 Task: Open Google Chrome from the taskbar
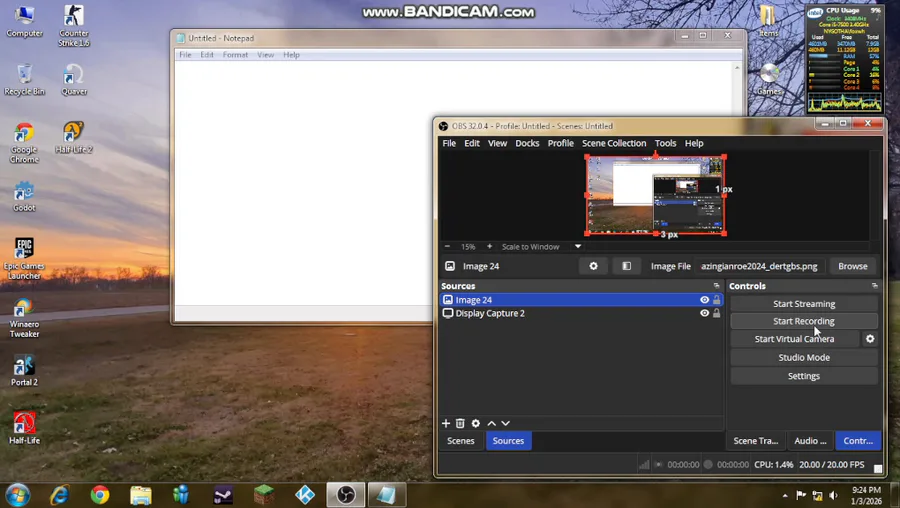[100, 495]
